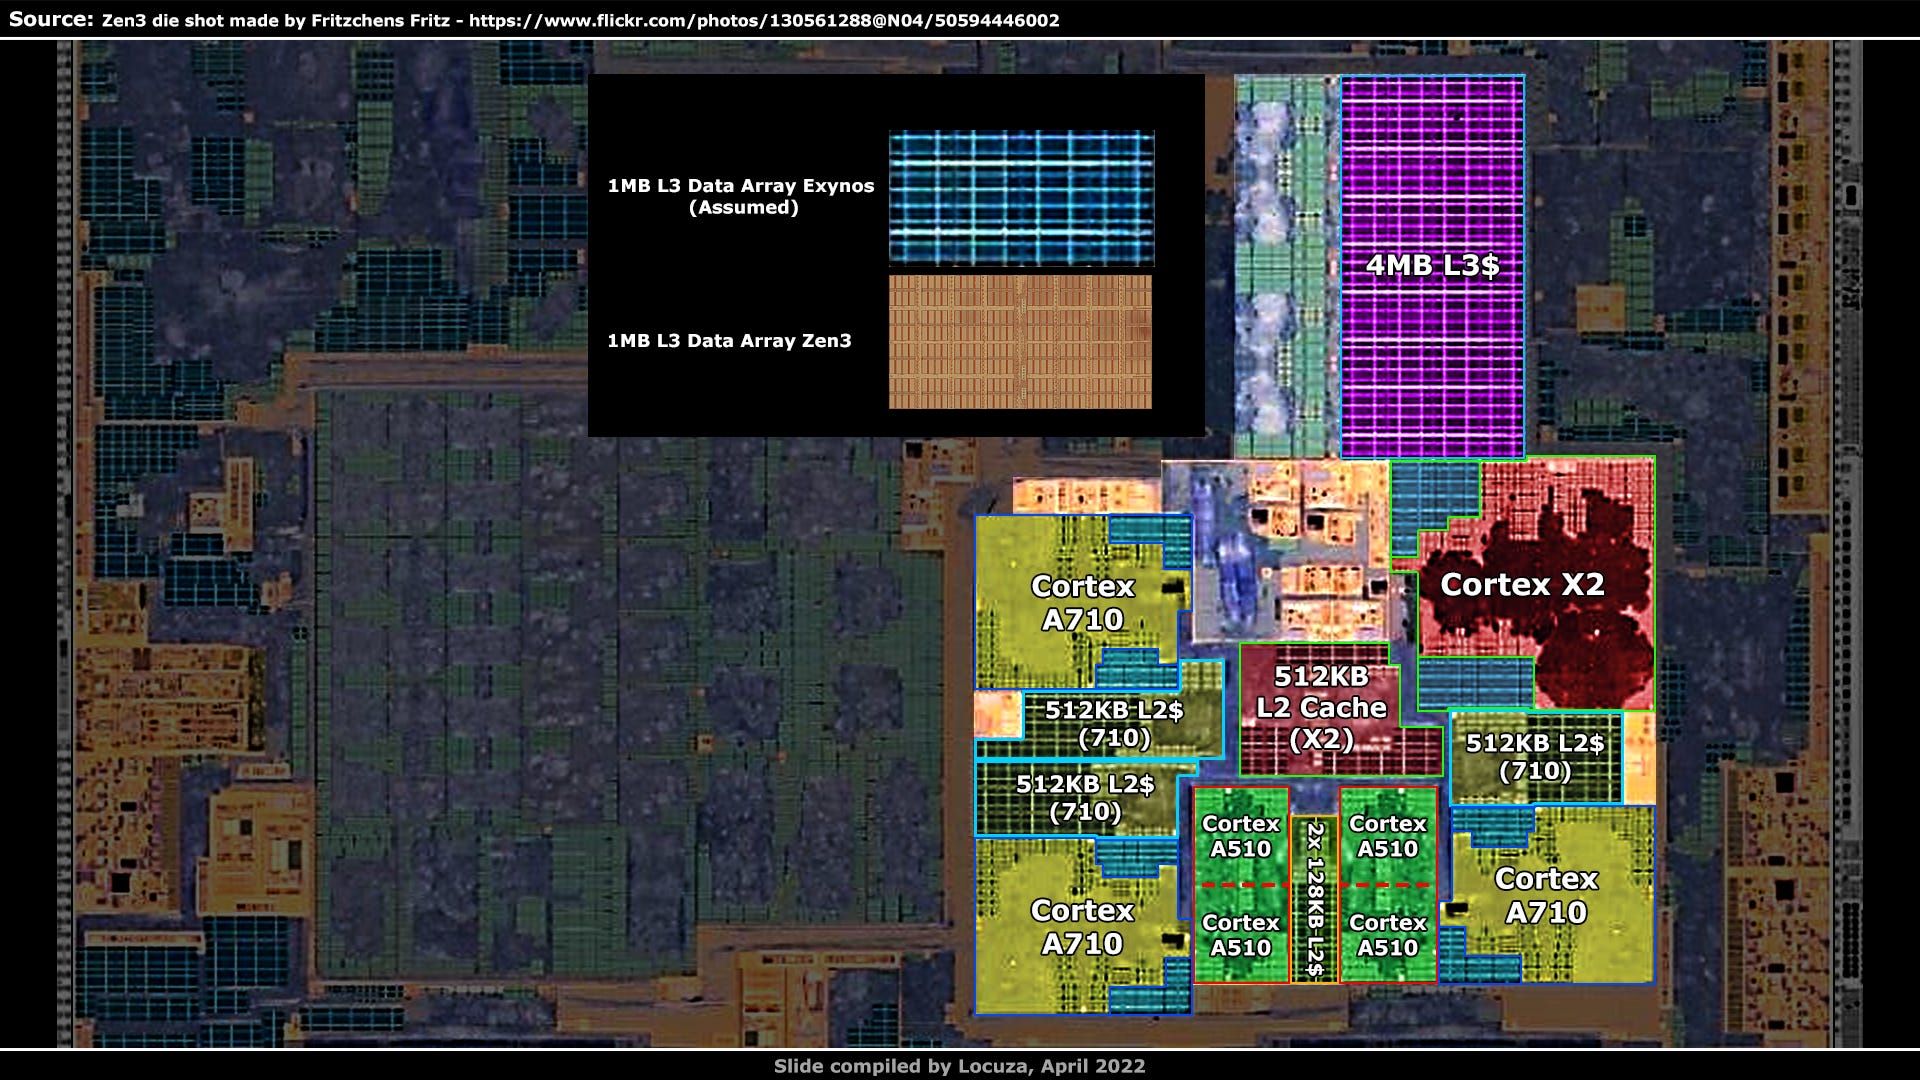1920x1080 pixels.
Task: Select the purple 4MB L3$ cache region
Action: tap(1432, 266)
